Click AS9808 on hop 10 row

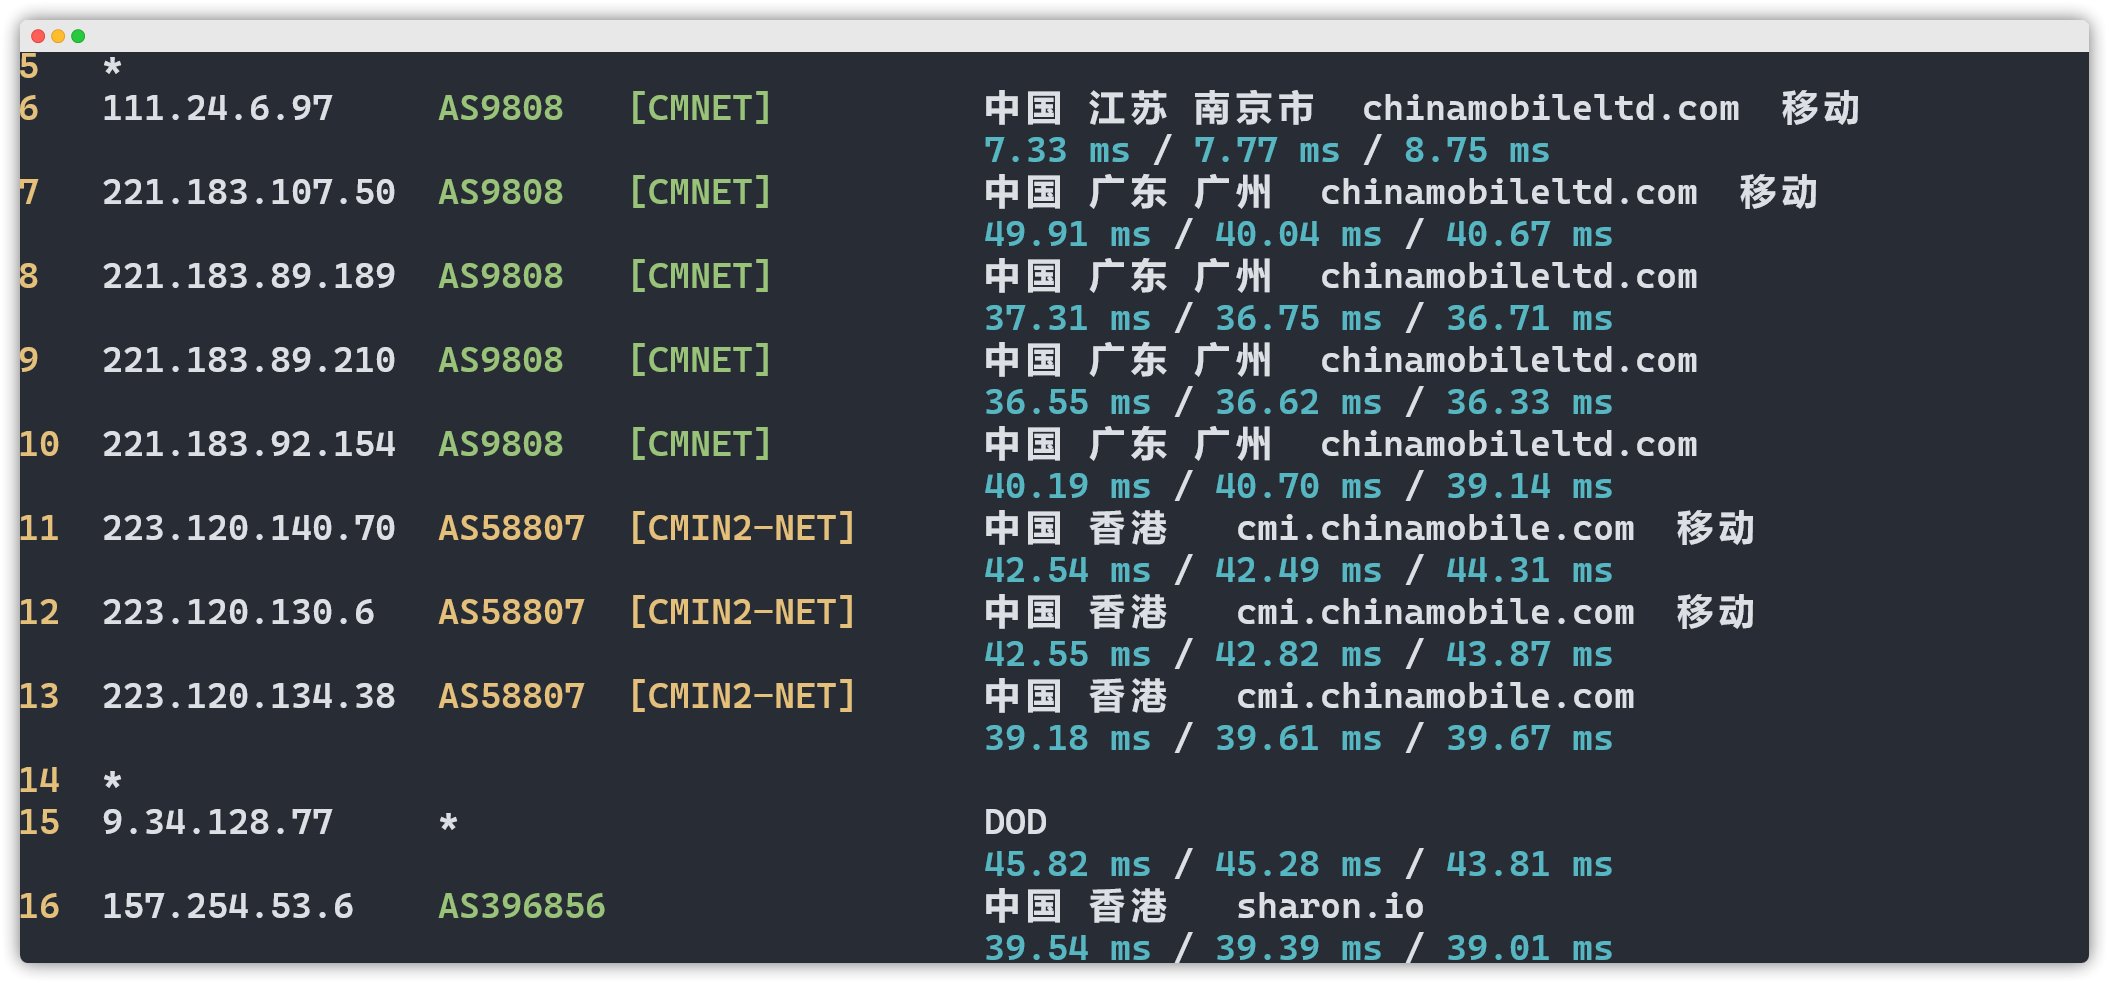[x=501, y=444]
